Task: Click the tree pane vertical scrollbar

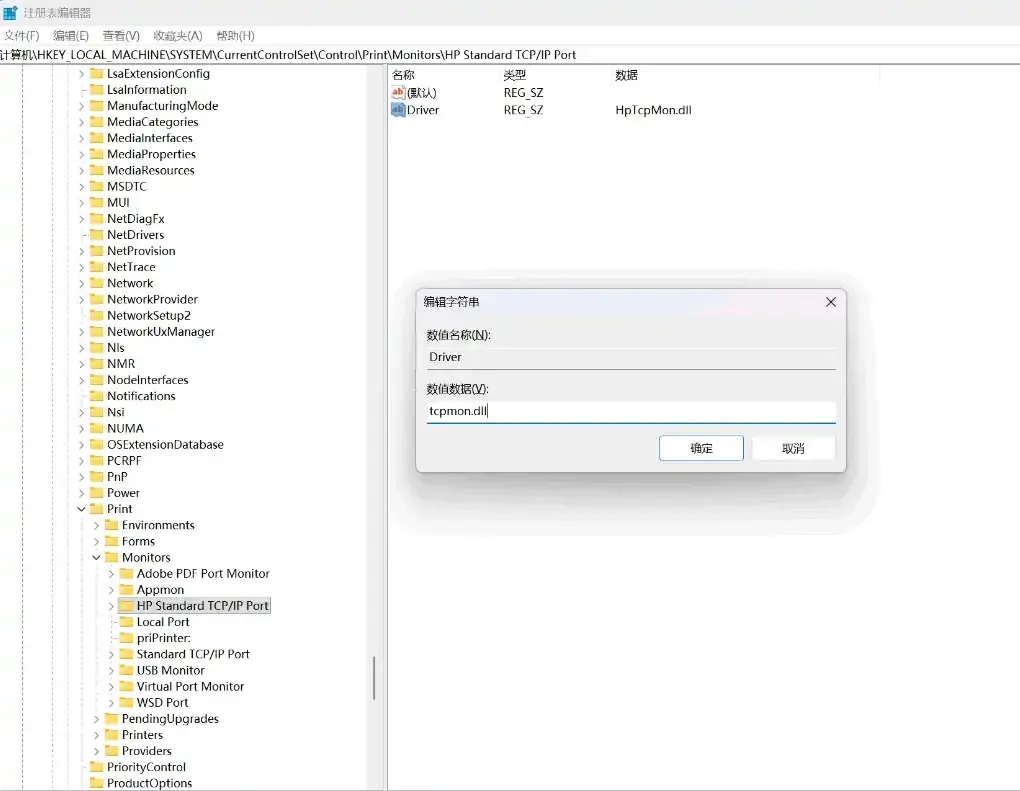Action: 374,678
